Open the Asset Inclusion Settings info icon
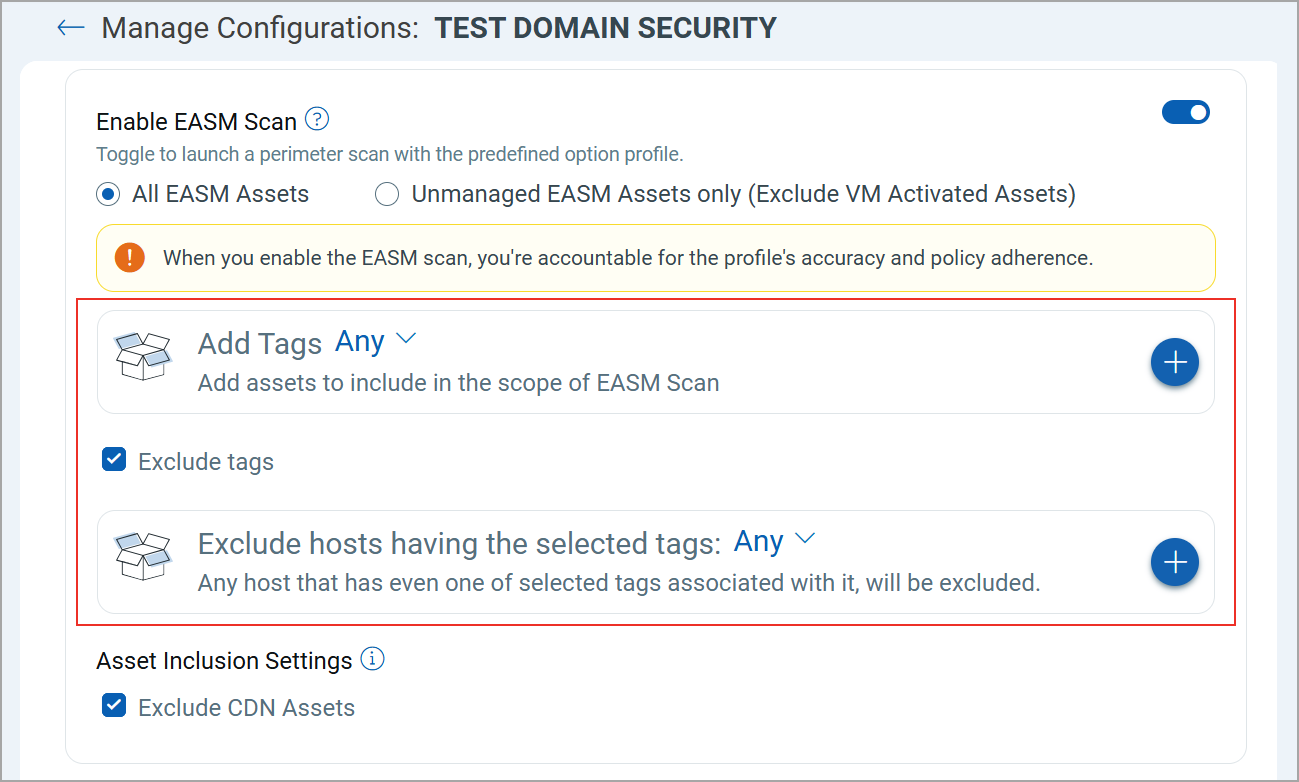Image resolution: width=1299 pixels, height=782 pixels. [x=372, y=659]
